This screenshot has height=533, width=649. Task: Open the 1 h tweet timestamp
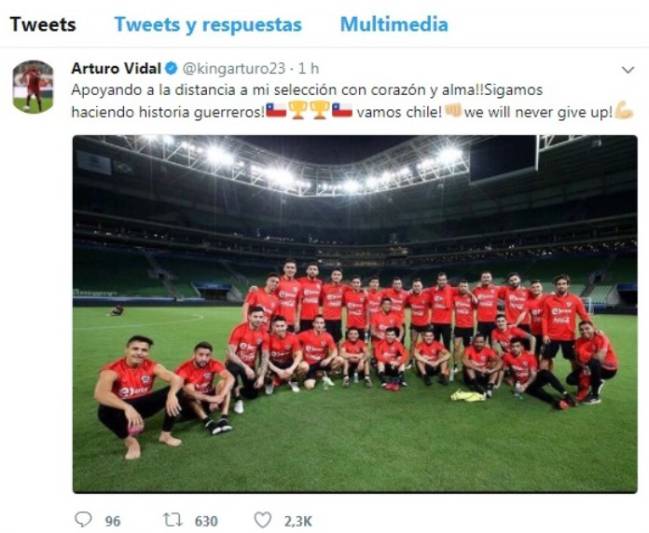(308, 68)
